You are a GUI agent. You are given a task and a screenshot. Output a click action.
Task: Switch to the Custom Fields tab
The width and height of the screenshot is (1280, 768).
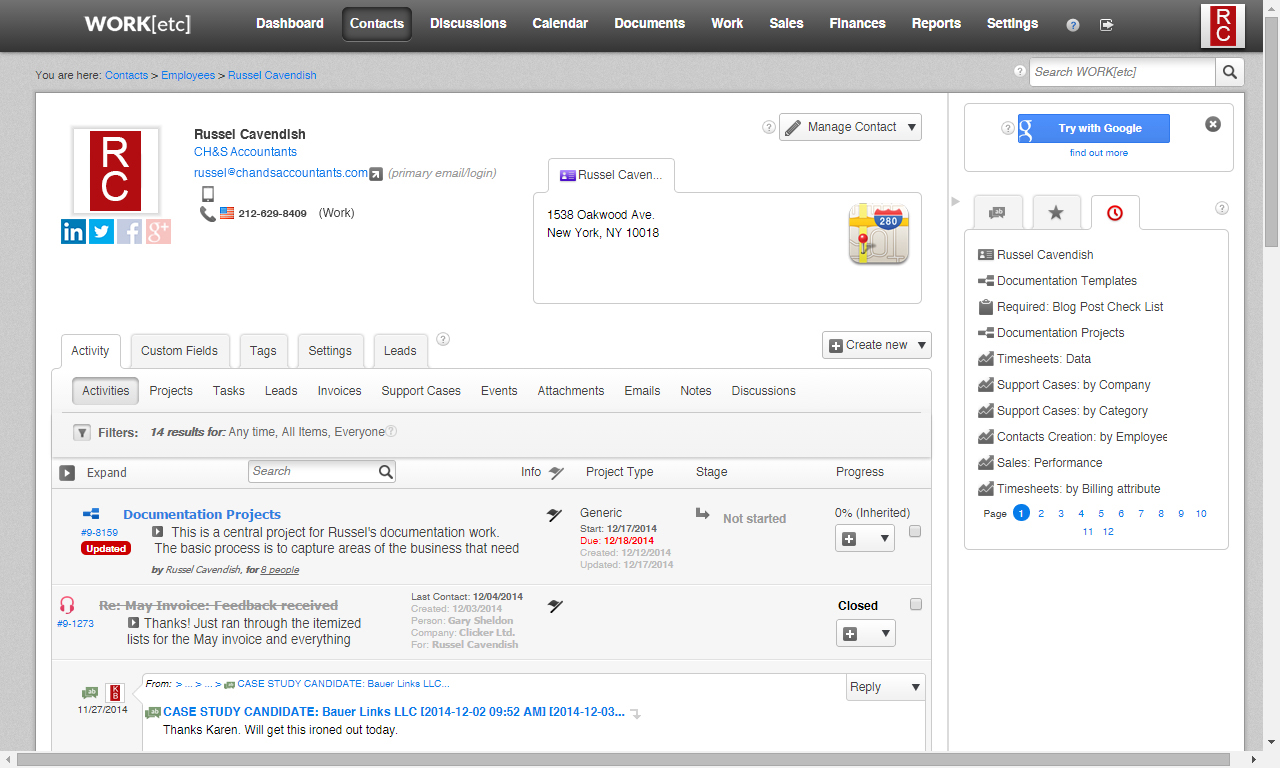pos(179,351)
